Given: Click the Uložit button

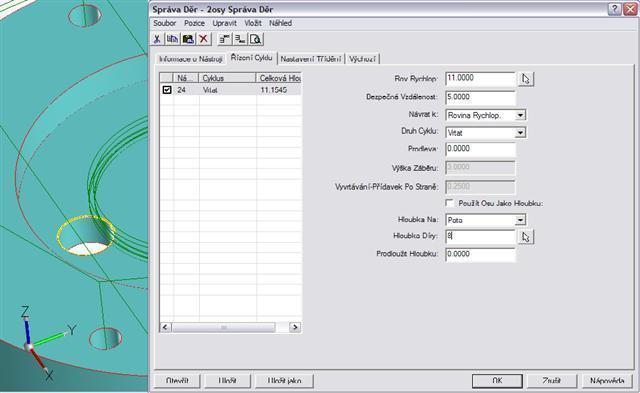Looking at the screenshot, I should 227,381.
